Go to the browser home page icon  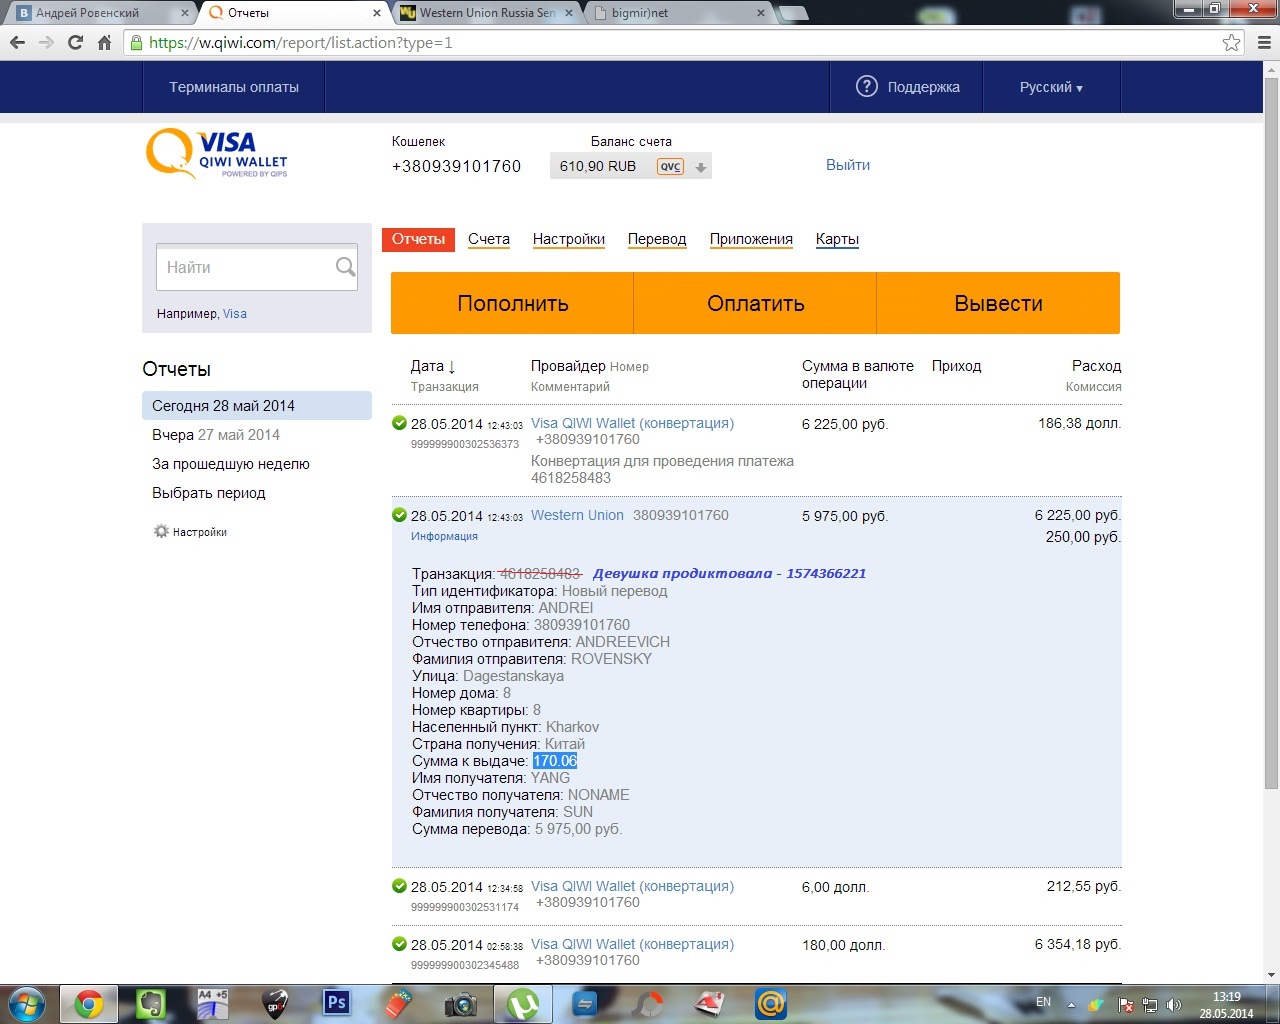click(x=104, y=42)
